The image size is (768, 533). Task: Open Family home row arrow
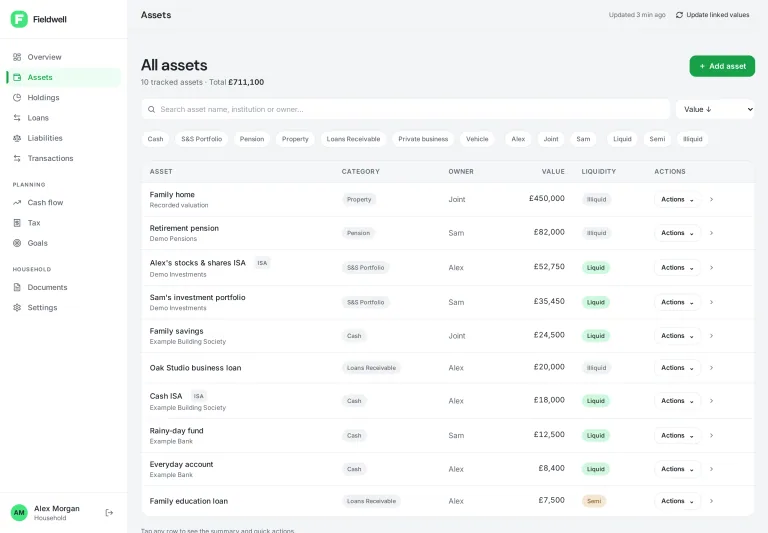pyautogui.click(x=711, y=199)
